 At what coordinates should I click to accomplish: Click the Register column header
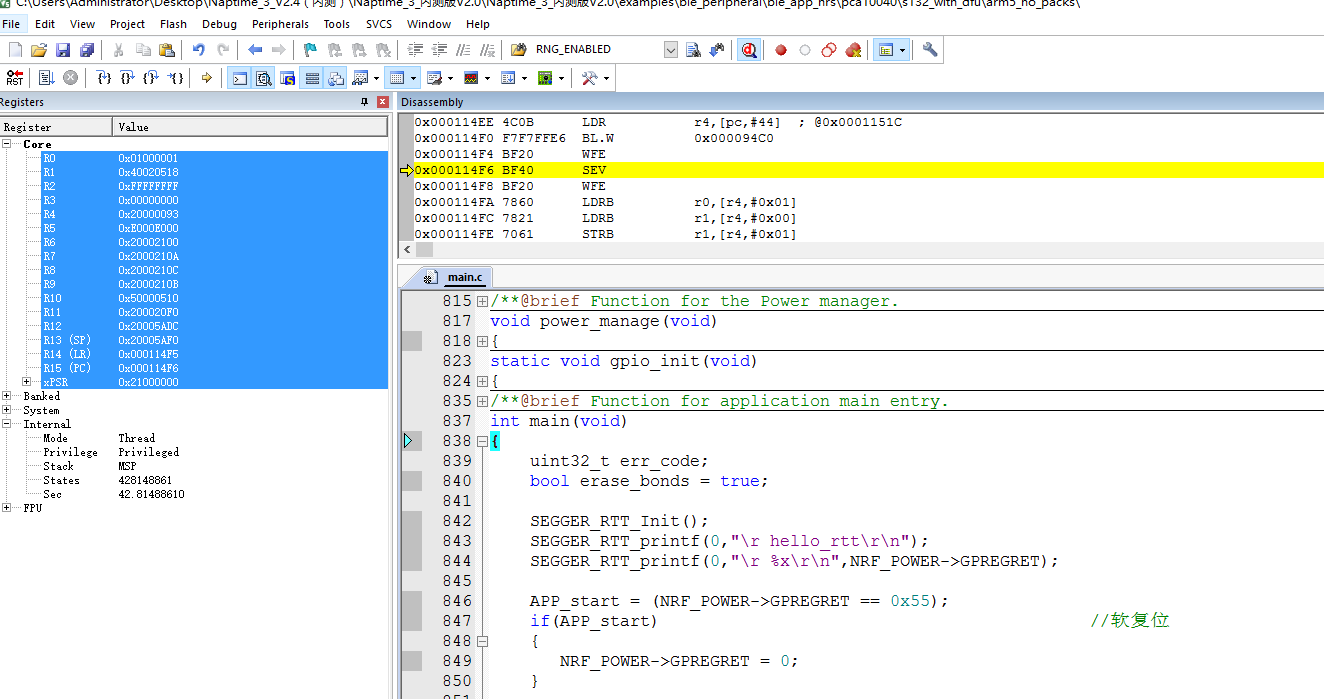tap(56, 127)
